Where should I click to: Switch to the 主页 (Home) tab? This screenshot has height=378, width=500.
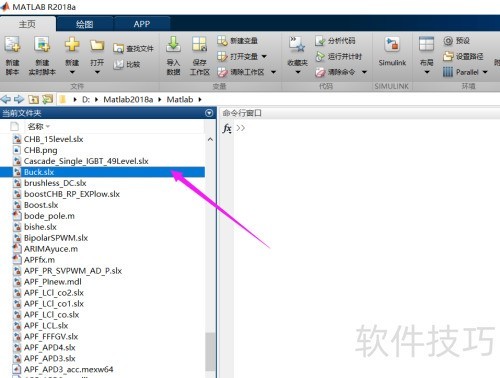(28, 24)
